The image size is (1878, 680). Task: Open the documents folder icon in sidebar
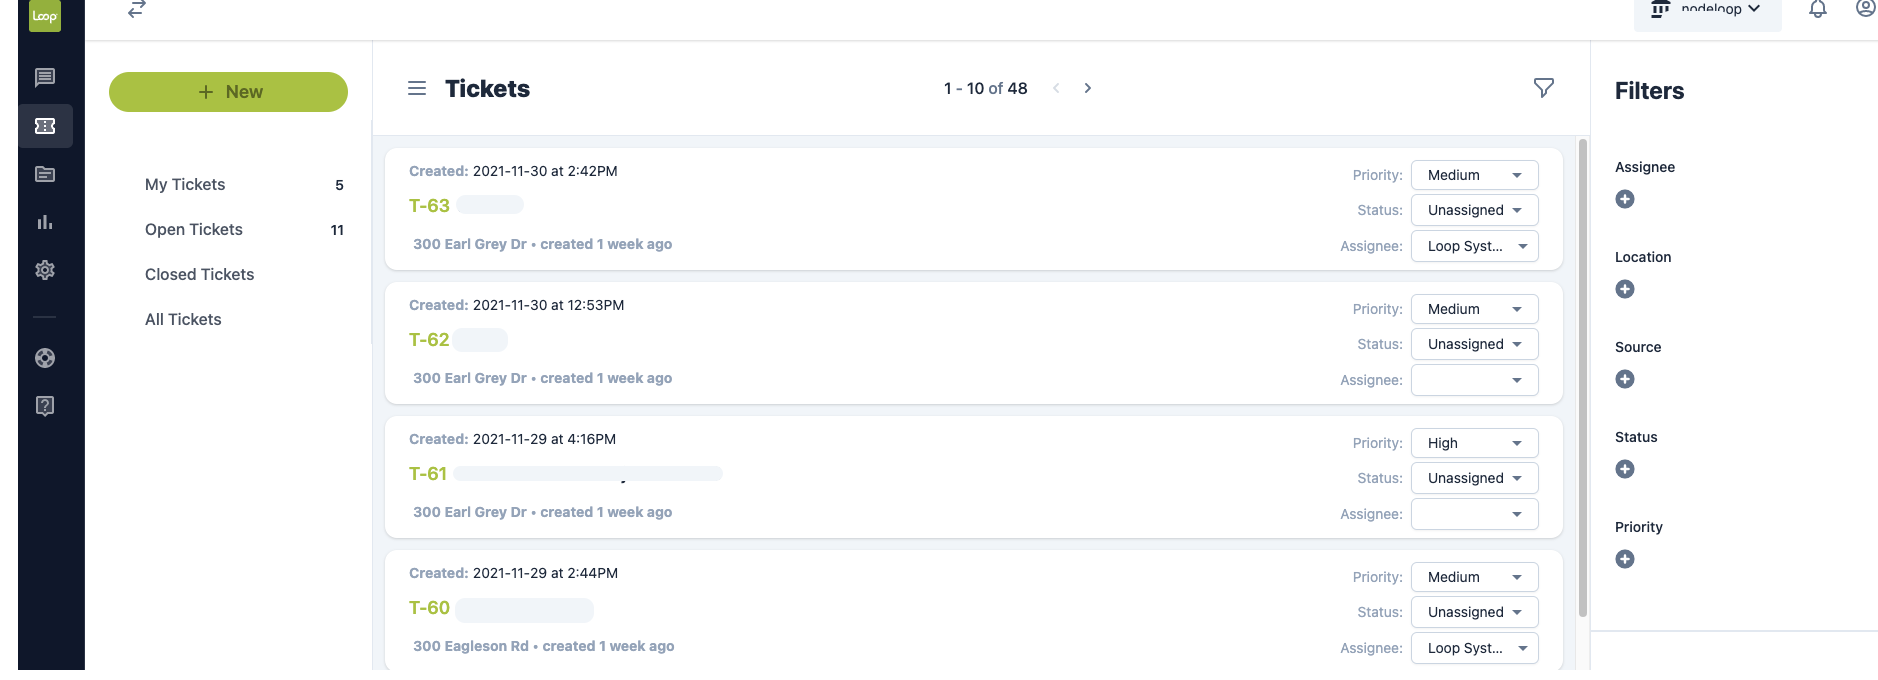[45, 174]
